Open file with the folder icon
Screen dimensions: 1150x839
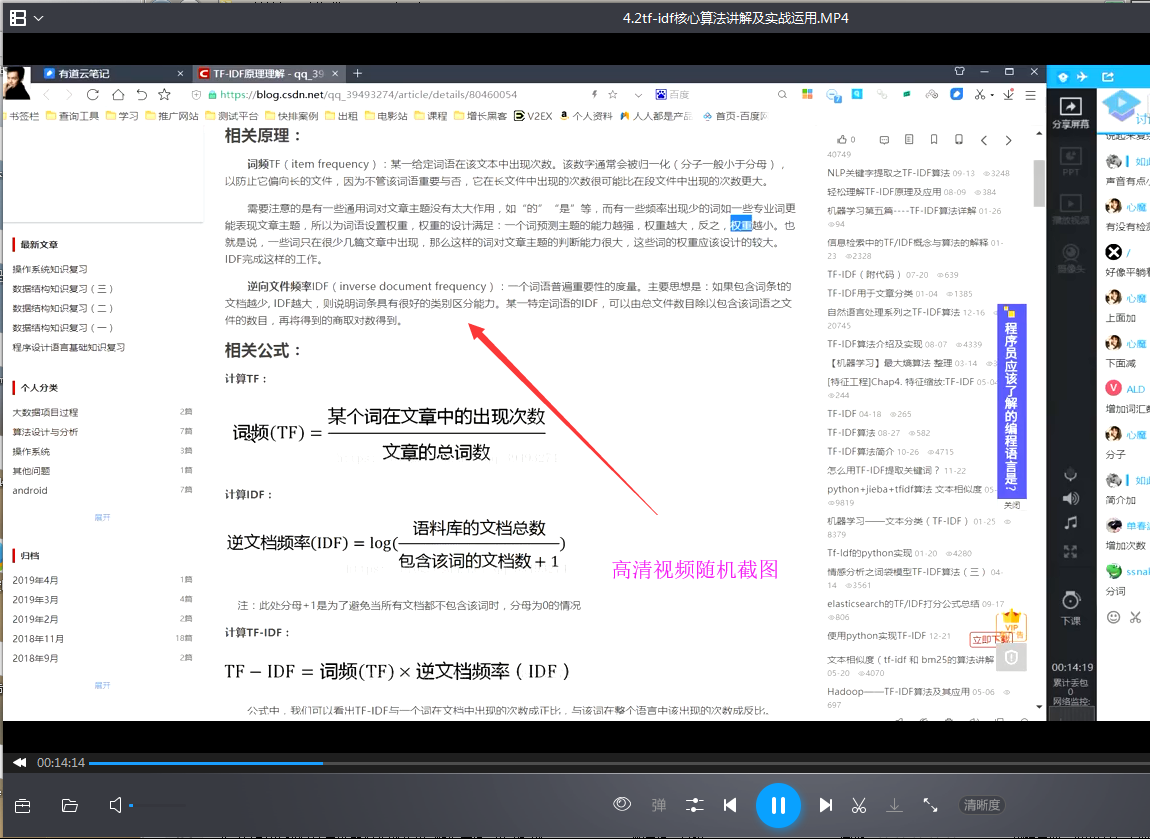click(x=70, y=806)
